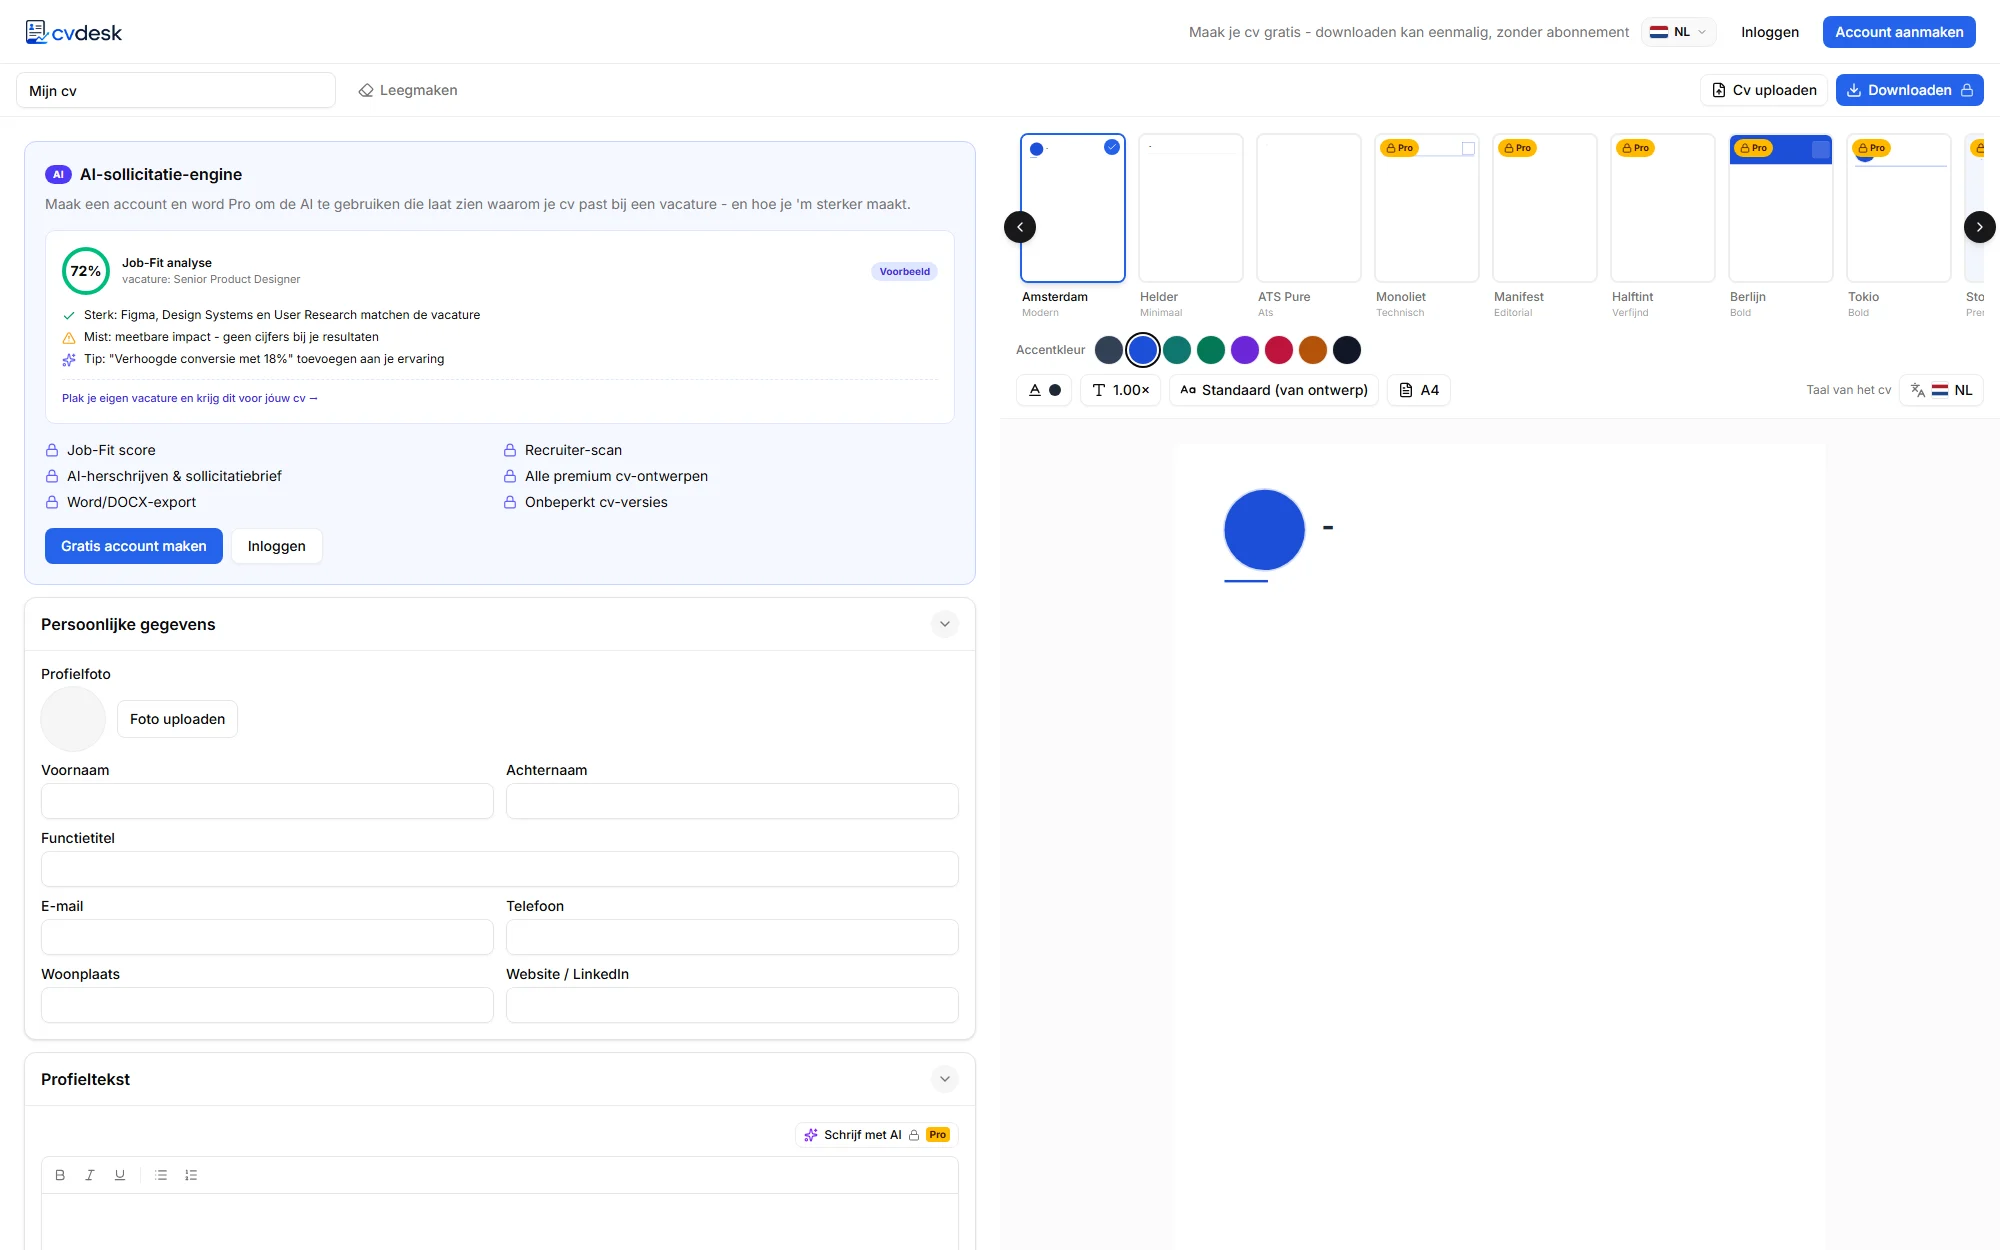Click Word/DOCX-export lock icon
The height and width of the screenshot is (1250, 2000).
[52, 502]
